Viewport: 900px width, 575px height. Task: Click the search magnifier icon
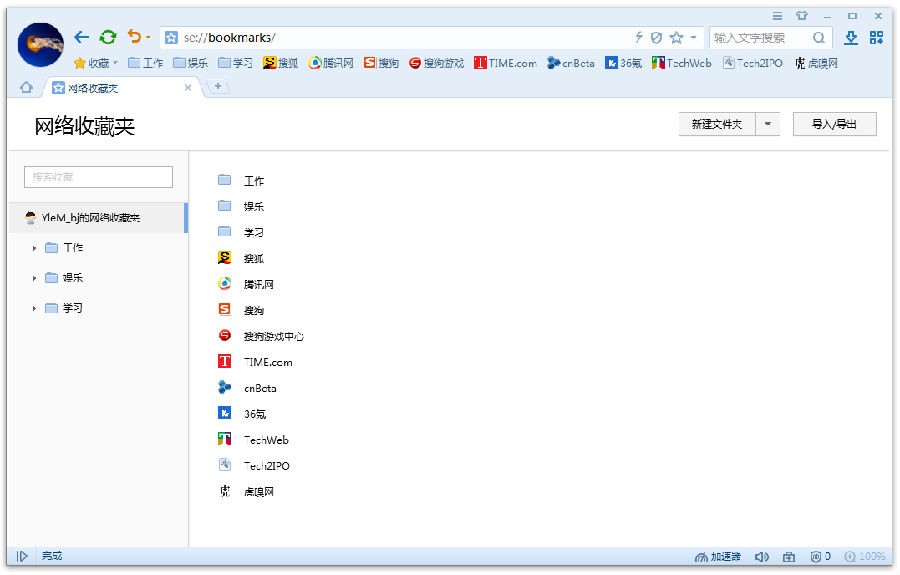(x=818, y=38)
